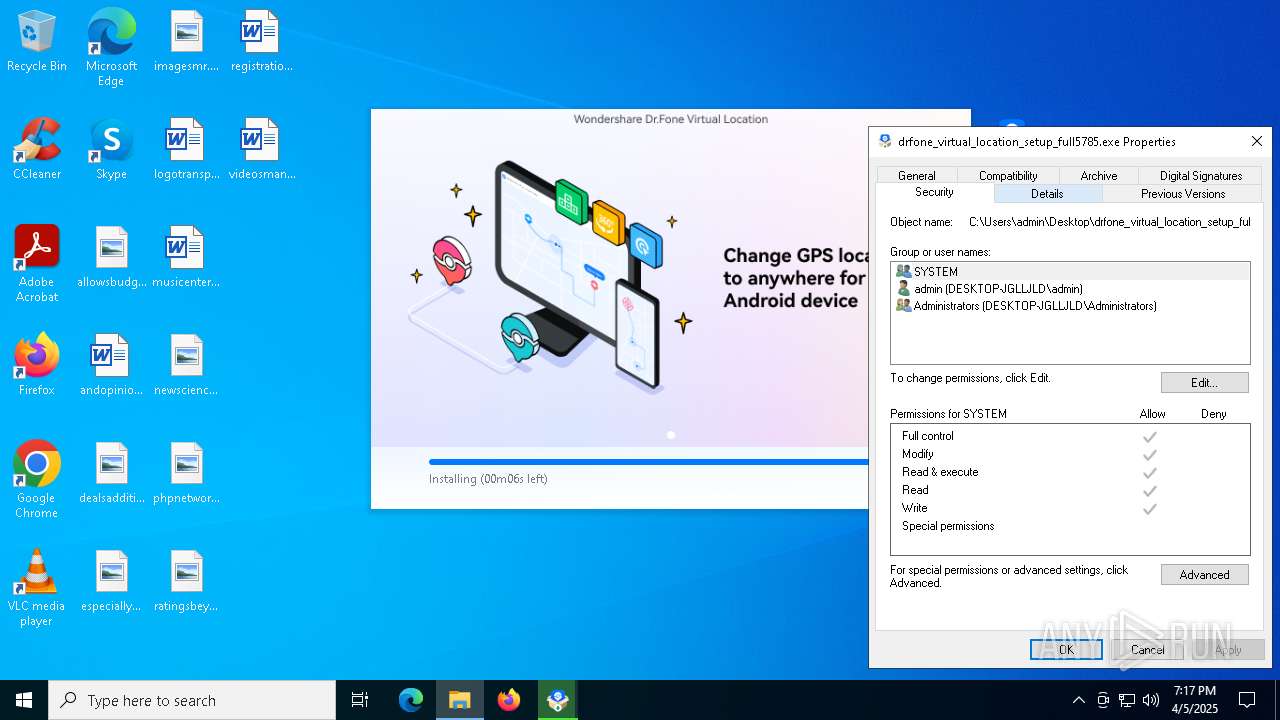Viewport: 1280px width, 720px height.
Task: Select the videosman Word document icon
Action: coord(261,149)
